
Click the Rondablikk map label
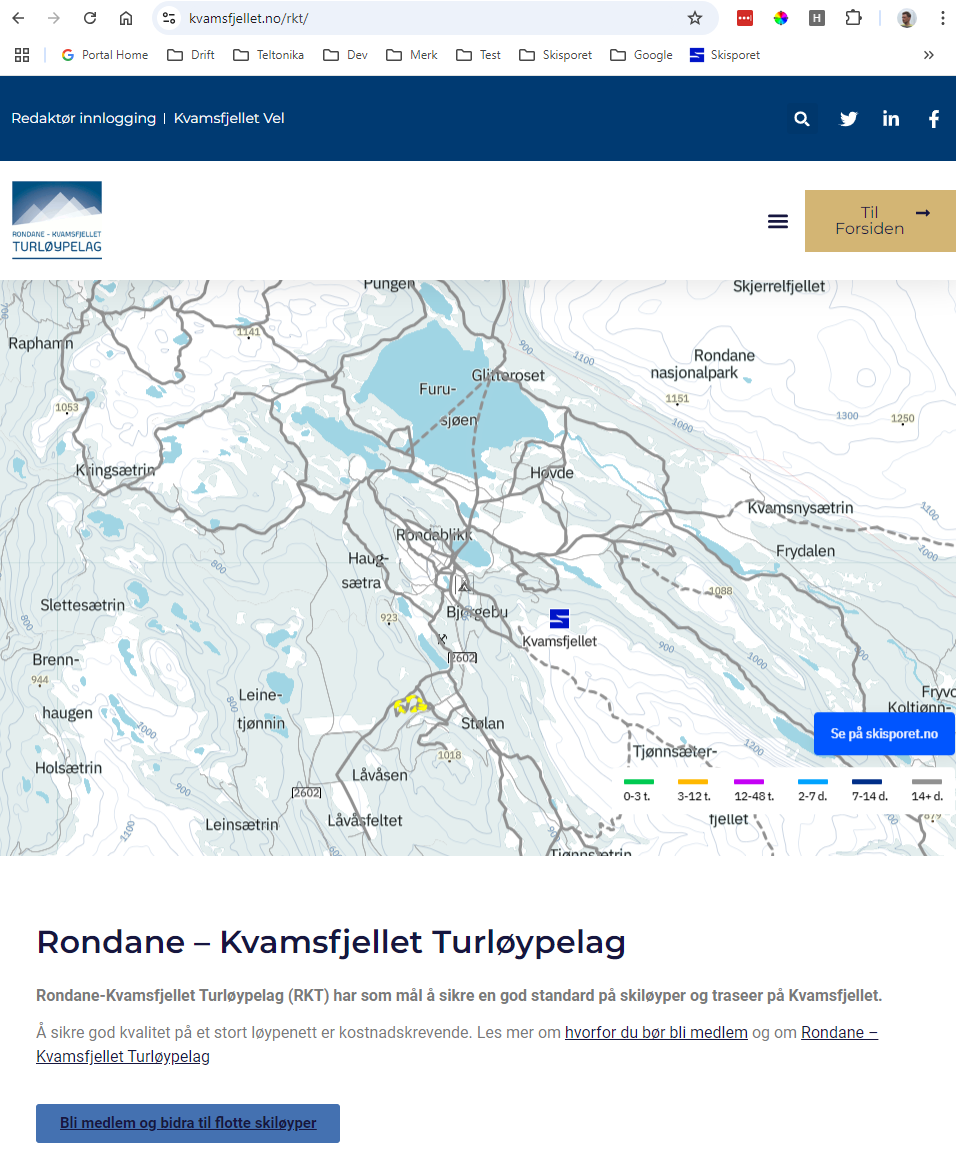[x=434, y=535]
